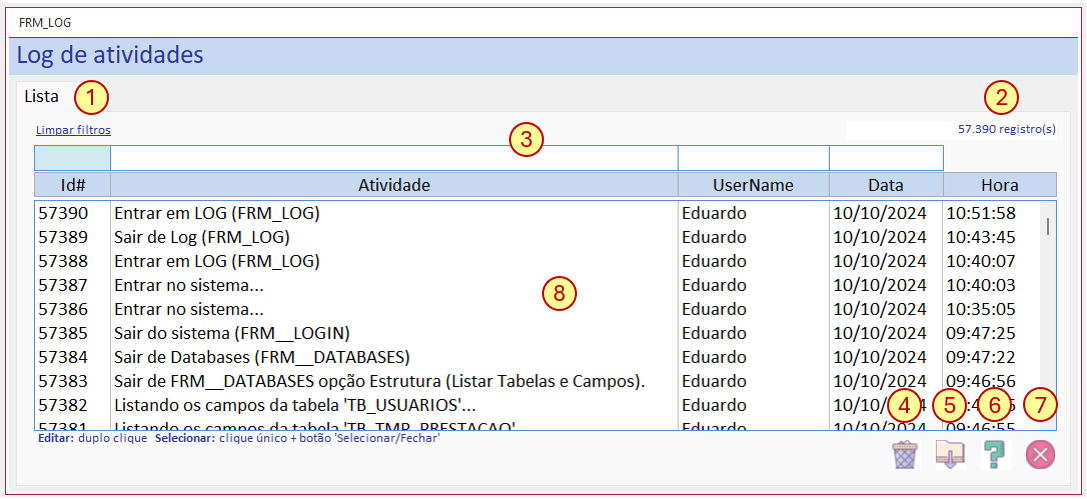Click the 'Hora' column header
The width and height of the screenshot is (1087, 499).
pos(1000,185)
